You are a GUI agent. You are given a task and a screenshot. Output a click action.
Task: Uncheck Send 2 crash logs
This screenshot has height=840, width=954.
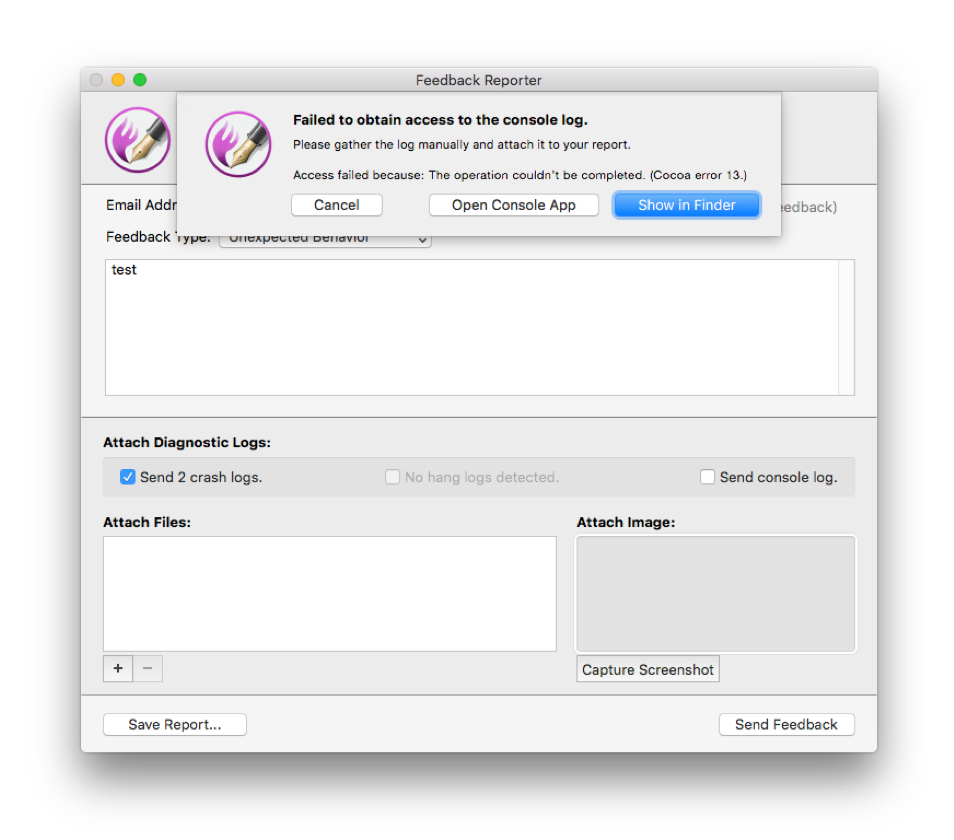[128, 477]
